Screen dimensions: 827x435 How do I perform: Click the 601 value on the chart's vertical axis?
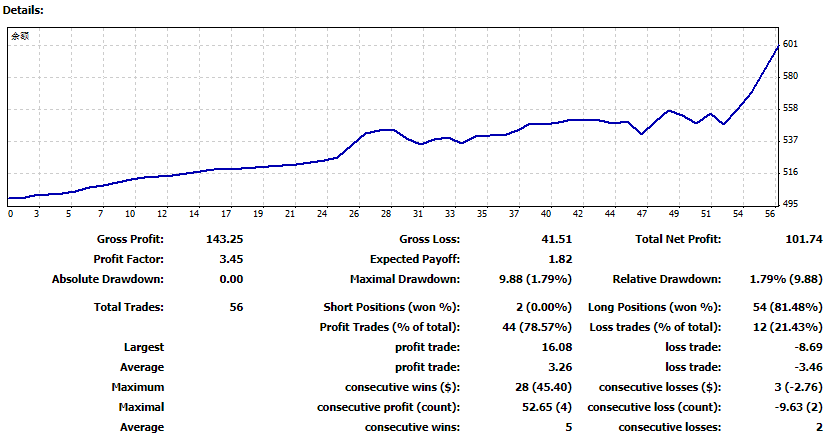tap(790, 44)
